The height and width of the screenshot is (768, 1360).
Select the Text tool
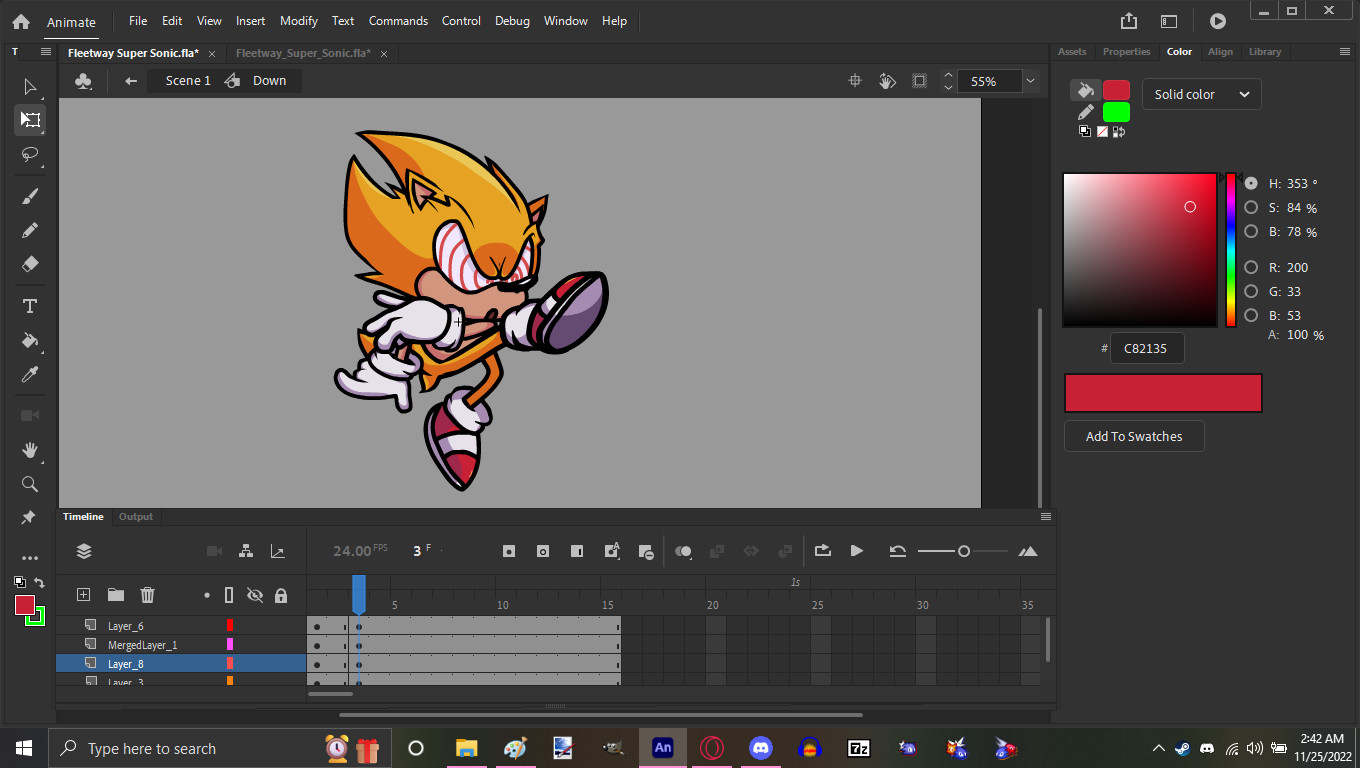[x=30, y=306]
